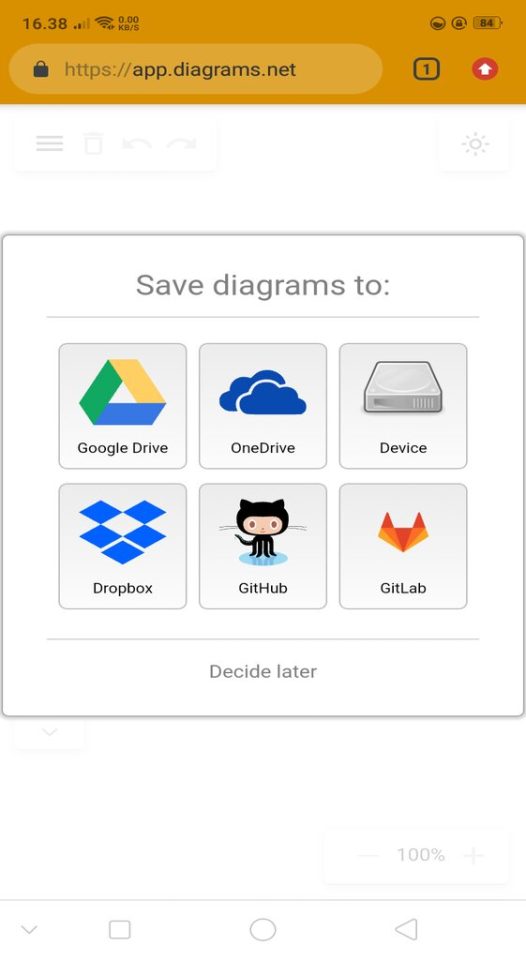Click the undo arrow icon
Image resolution: width=526 pixels, height=960 pixels.
point(137,144)
